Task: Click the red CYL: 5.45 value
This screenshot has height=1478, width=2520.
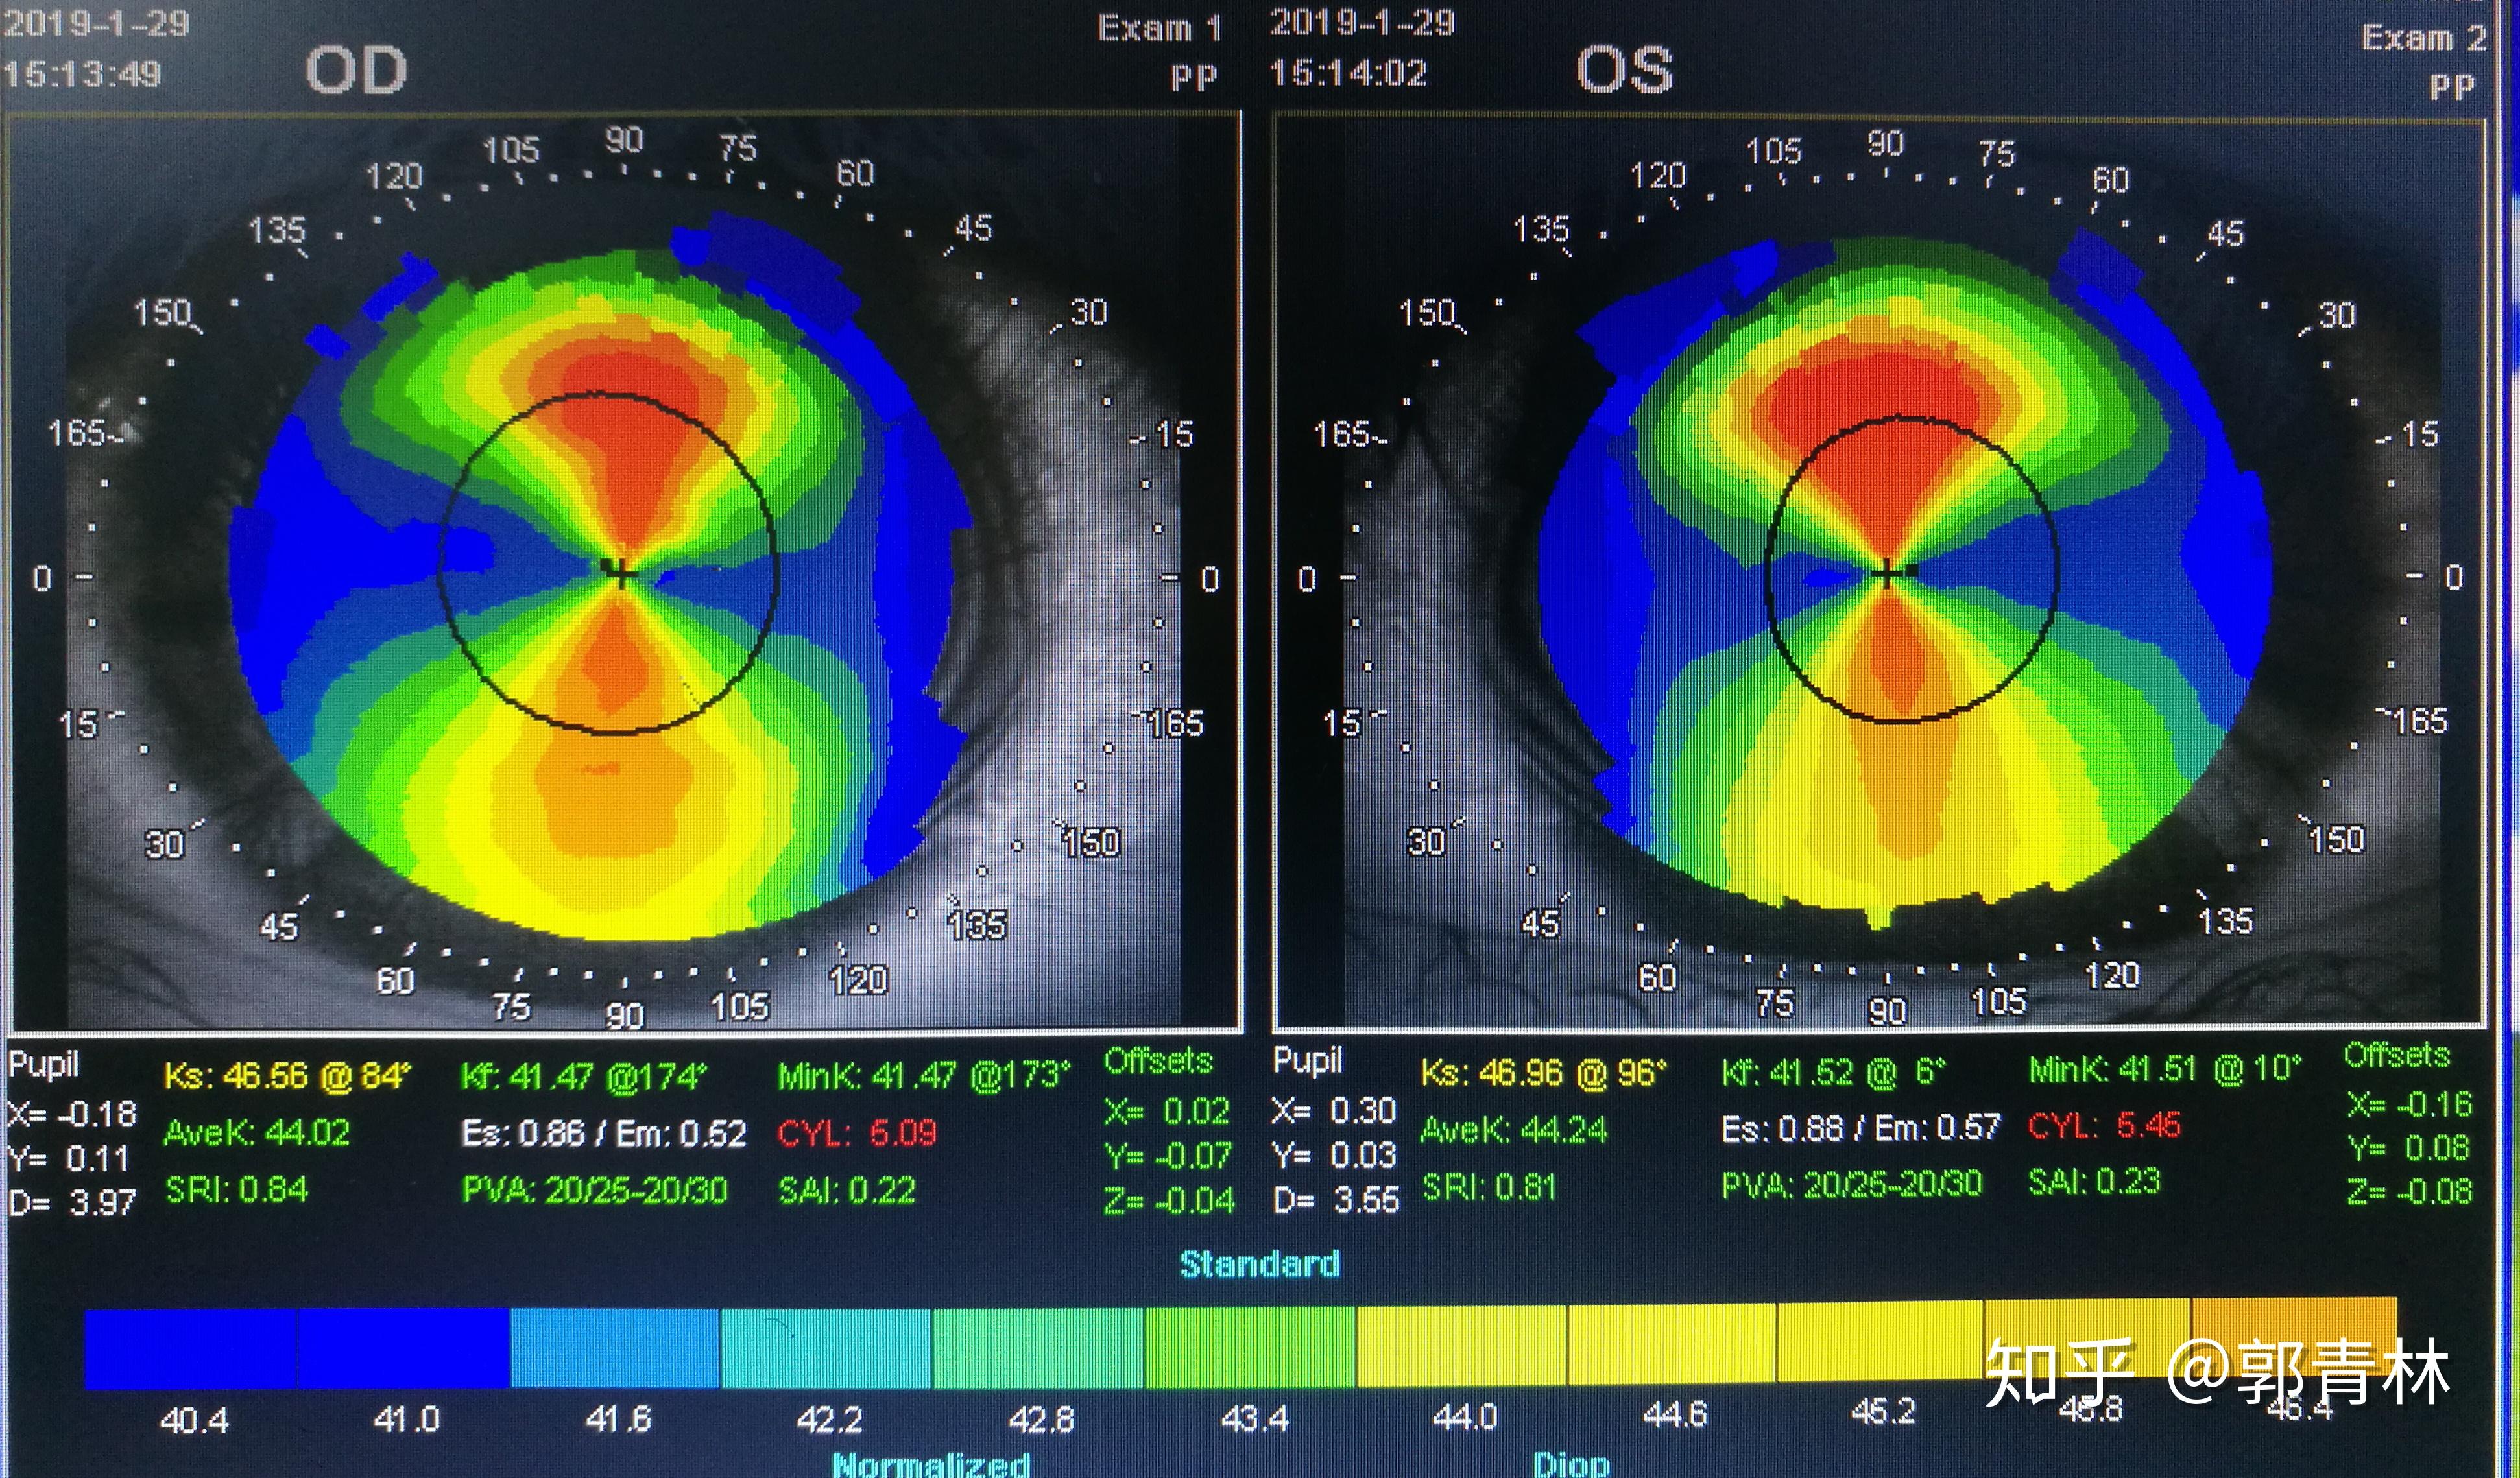Action: 2105,1125
